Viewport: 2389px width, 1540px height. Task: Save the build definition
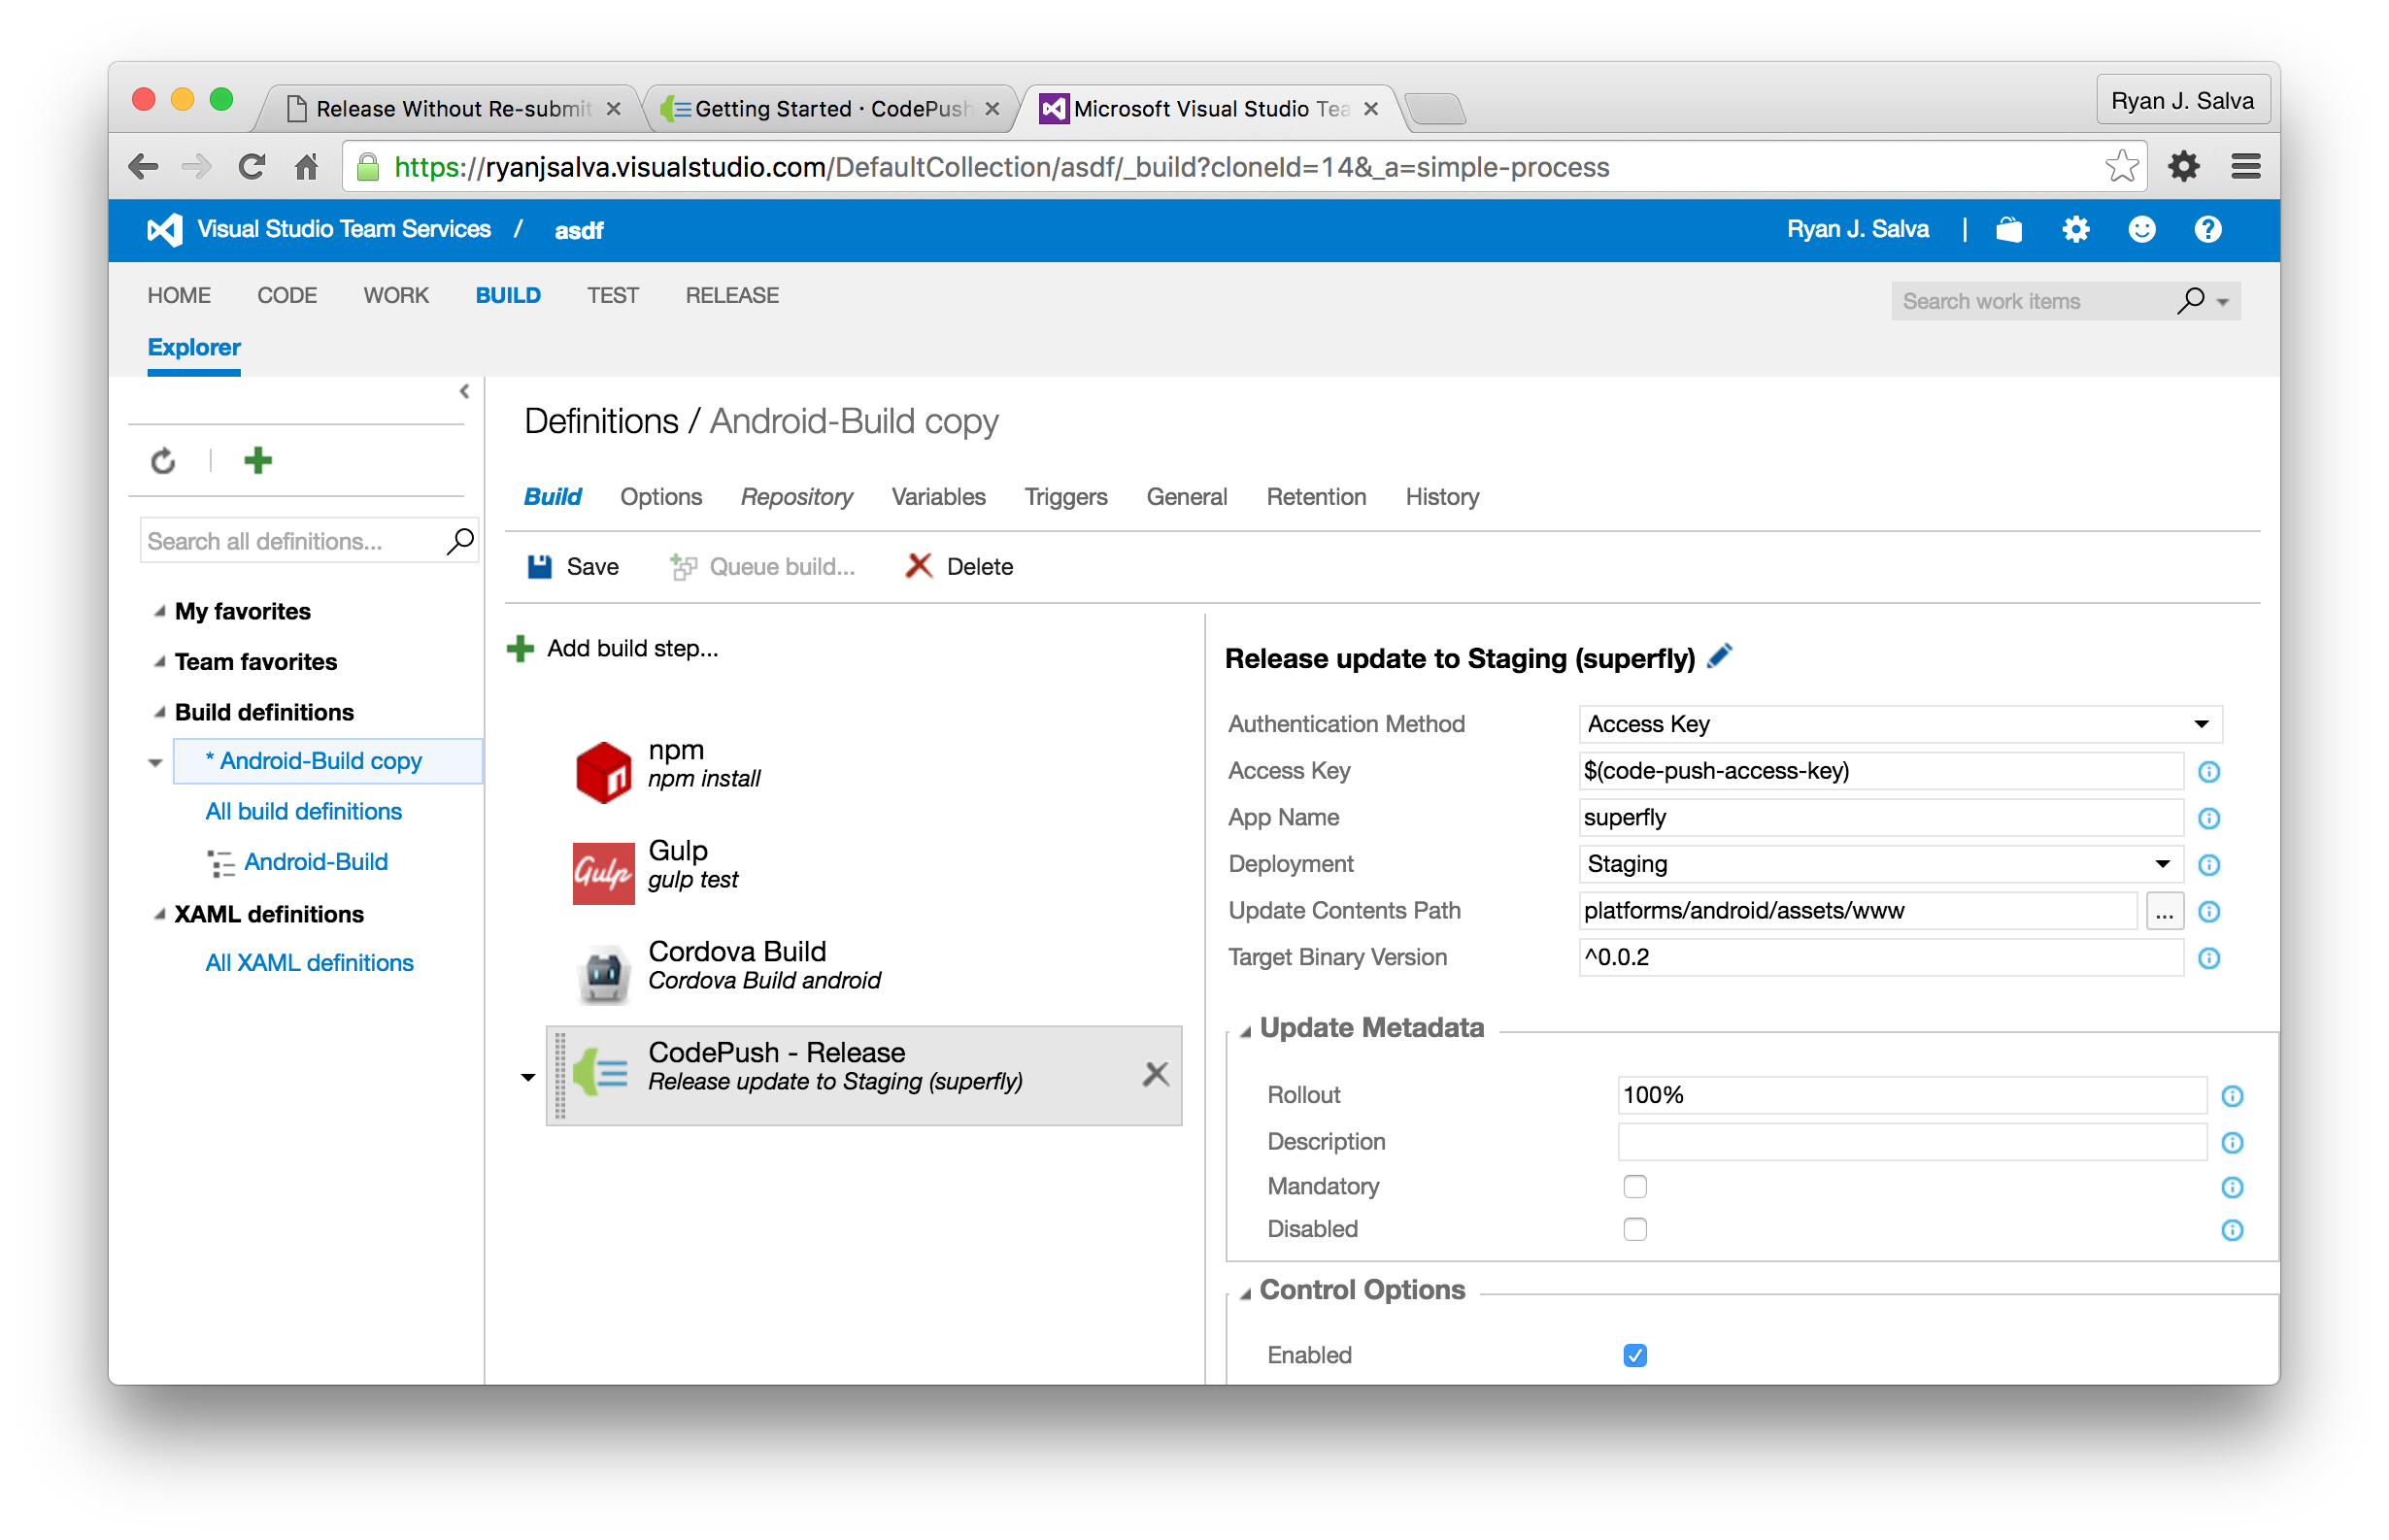[x=573, y=567]
